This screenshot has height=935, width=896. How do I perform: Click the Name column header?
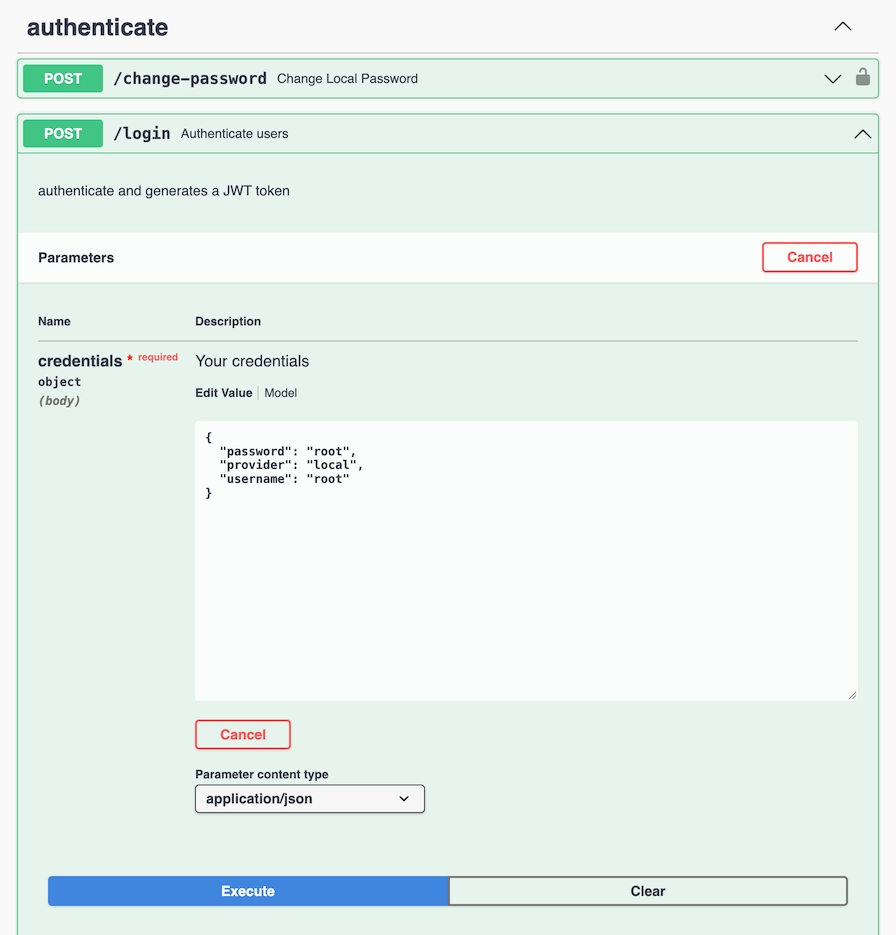click(54, 321)
